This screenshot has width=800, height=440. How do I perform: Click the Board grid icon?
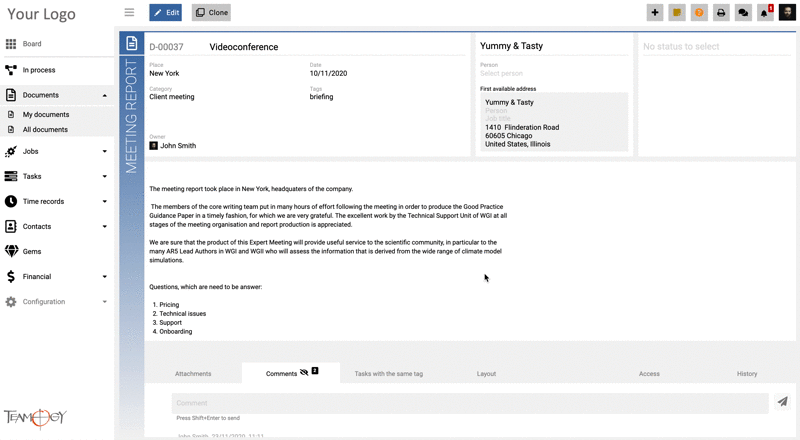pos(11,44)
